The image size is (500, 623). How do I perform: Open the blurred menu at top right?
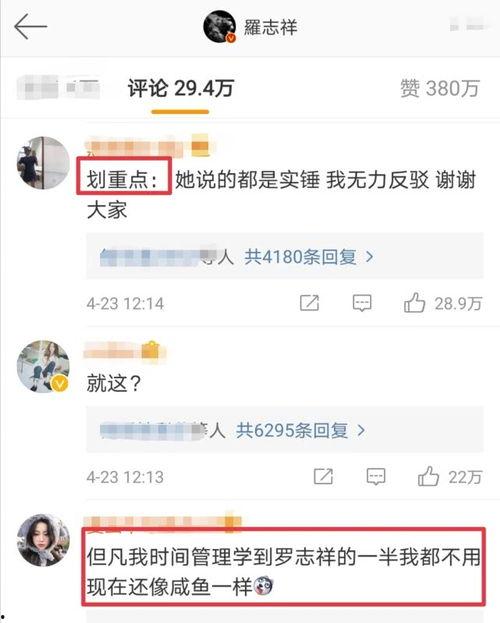pyautogui.click(x=468, y=25)
